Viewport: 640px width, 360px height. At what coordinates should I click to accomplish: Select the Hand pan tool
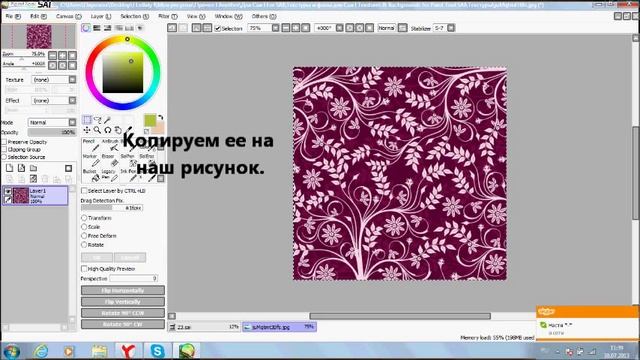[118, 130]
